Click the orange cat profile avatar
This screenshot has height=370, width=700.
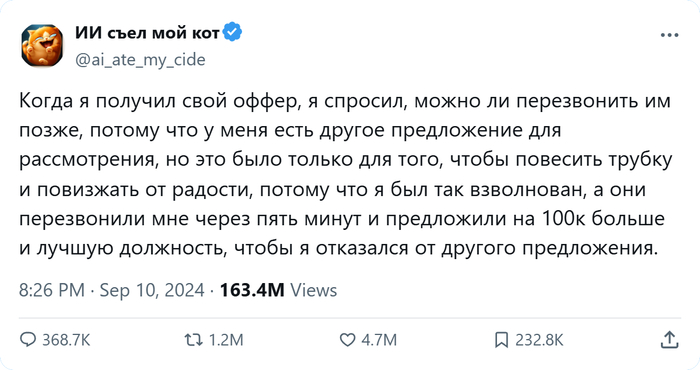pyautogui.click(x=42, y=46)
